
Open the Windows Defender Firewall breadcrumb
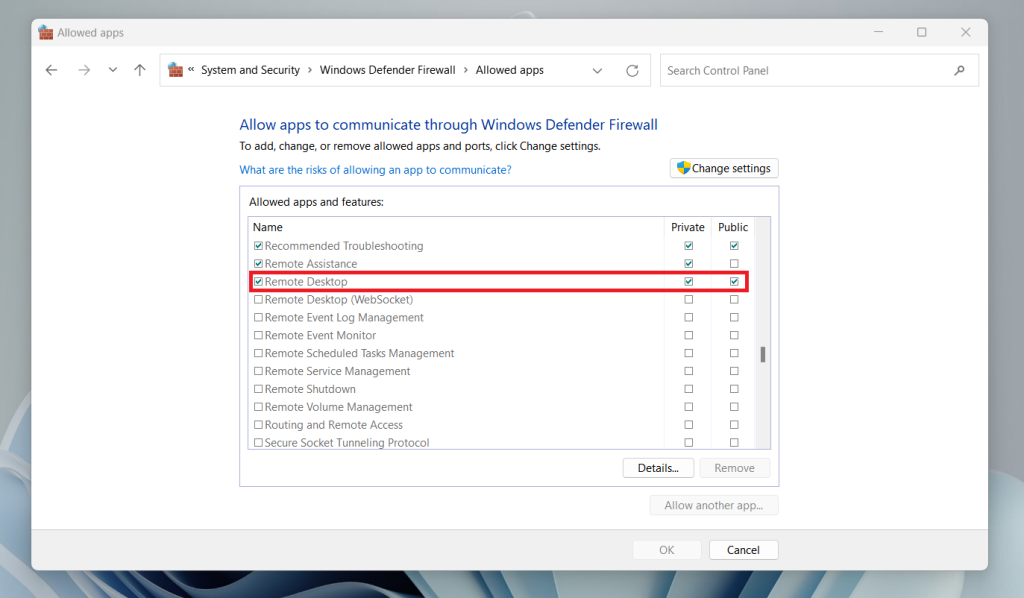click(x=387, y=70)
